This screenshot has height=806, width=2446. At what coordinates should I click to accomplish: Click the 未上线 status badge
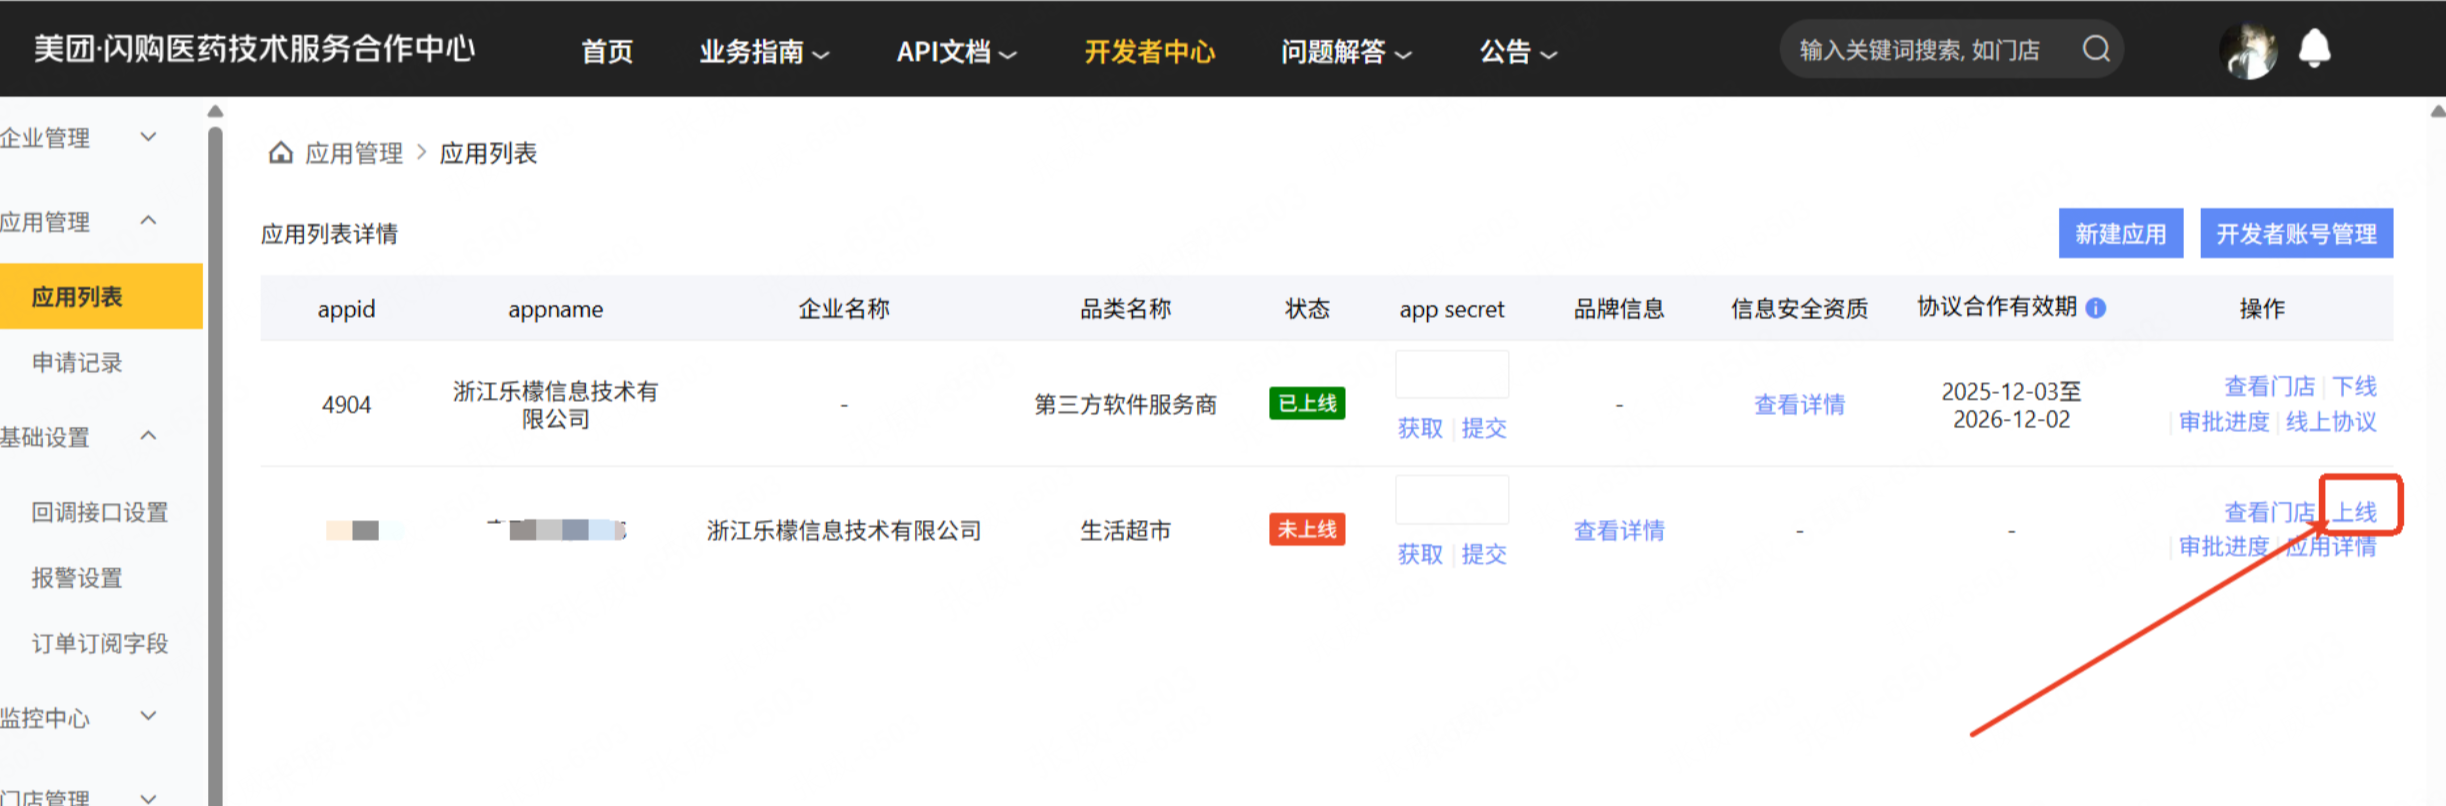(1307, 529)
